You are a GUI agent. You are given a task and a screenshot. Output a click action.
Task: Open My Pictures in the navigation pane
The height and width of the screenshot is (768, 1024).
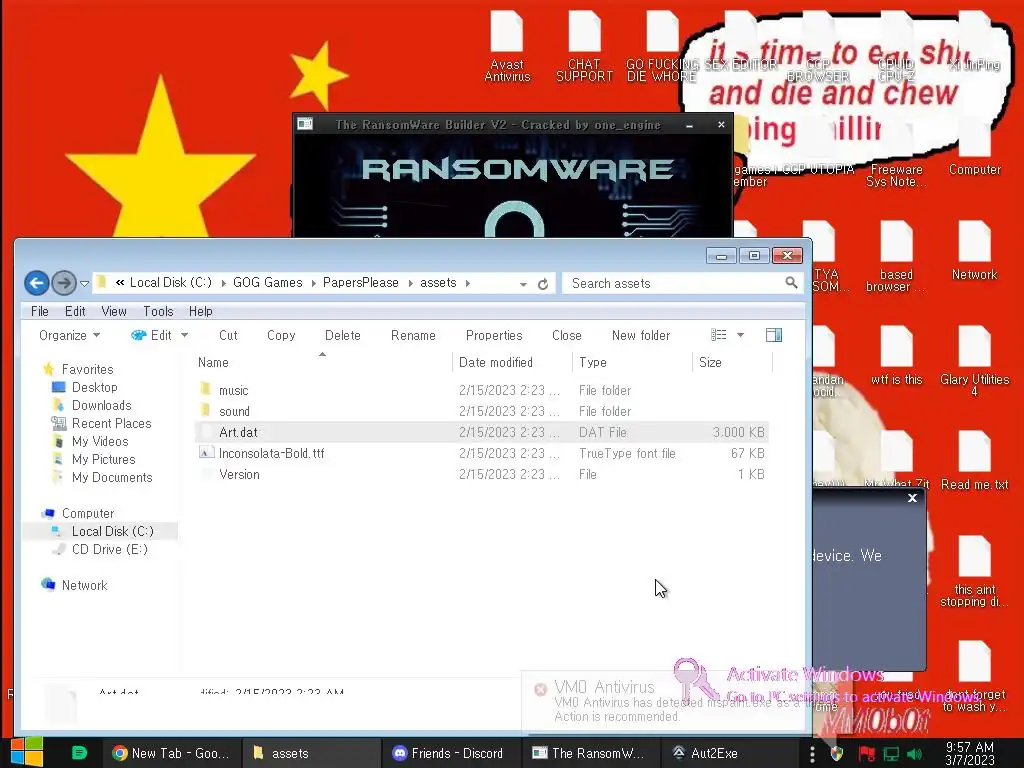(103, 459)
